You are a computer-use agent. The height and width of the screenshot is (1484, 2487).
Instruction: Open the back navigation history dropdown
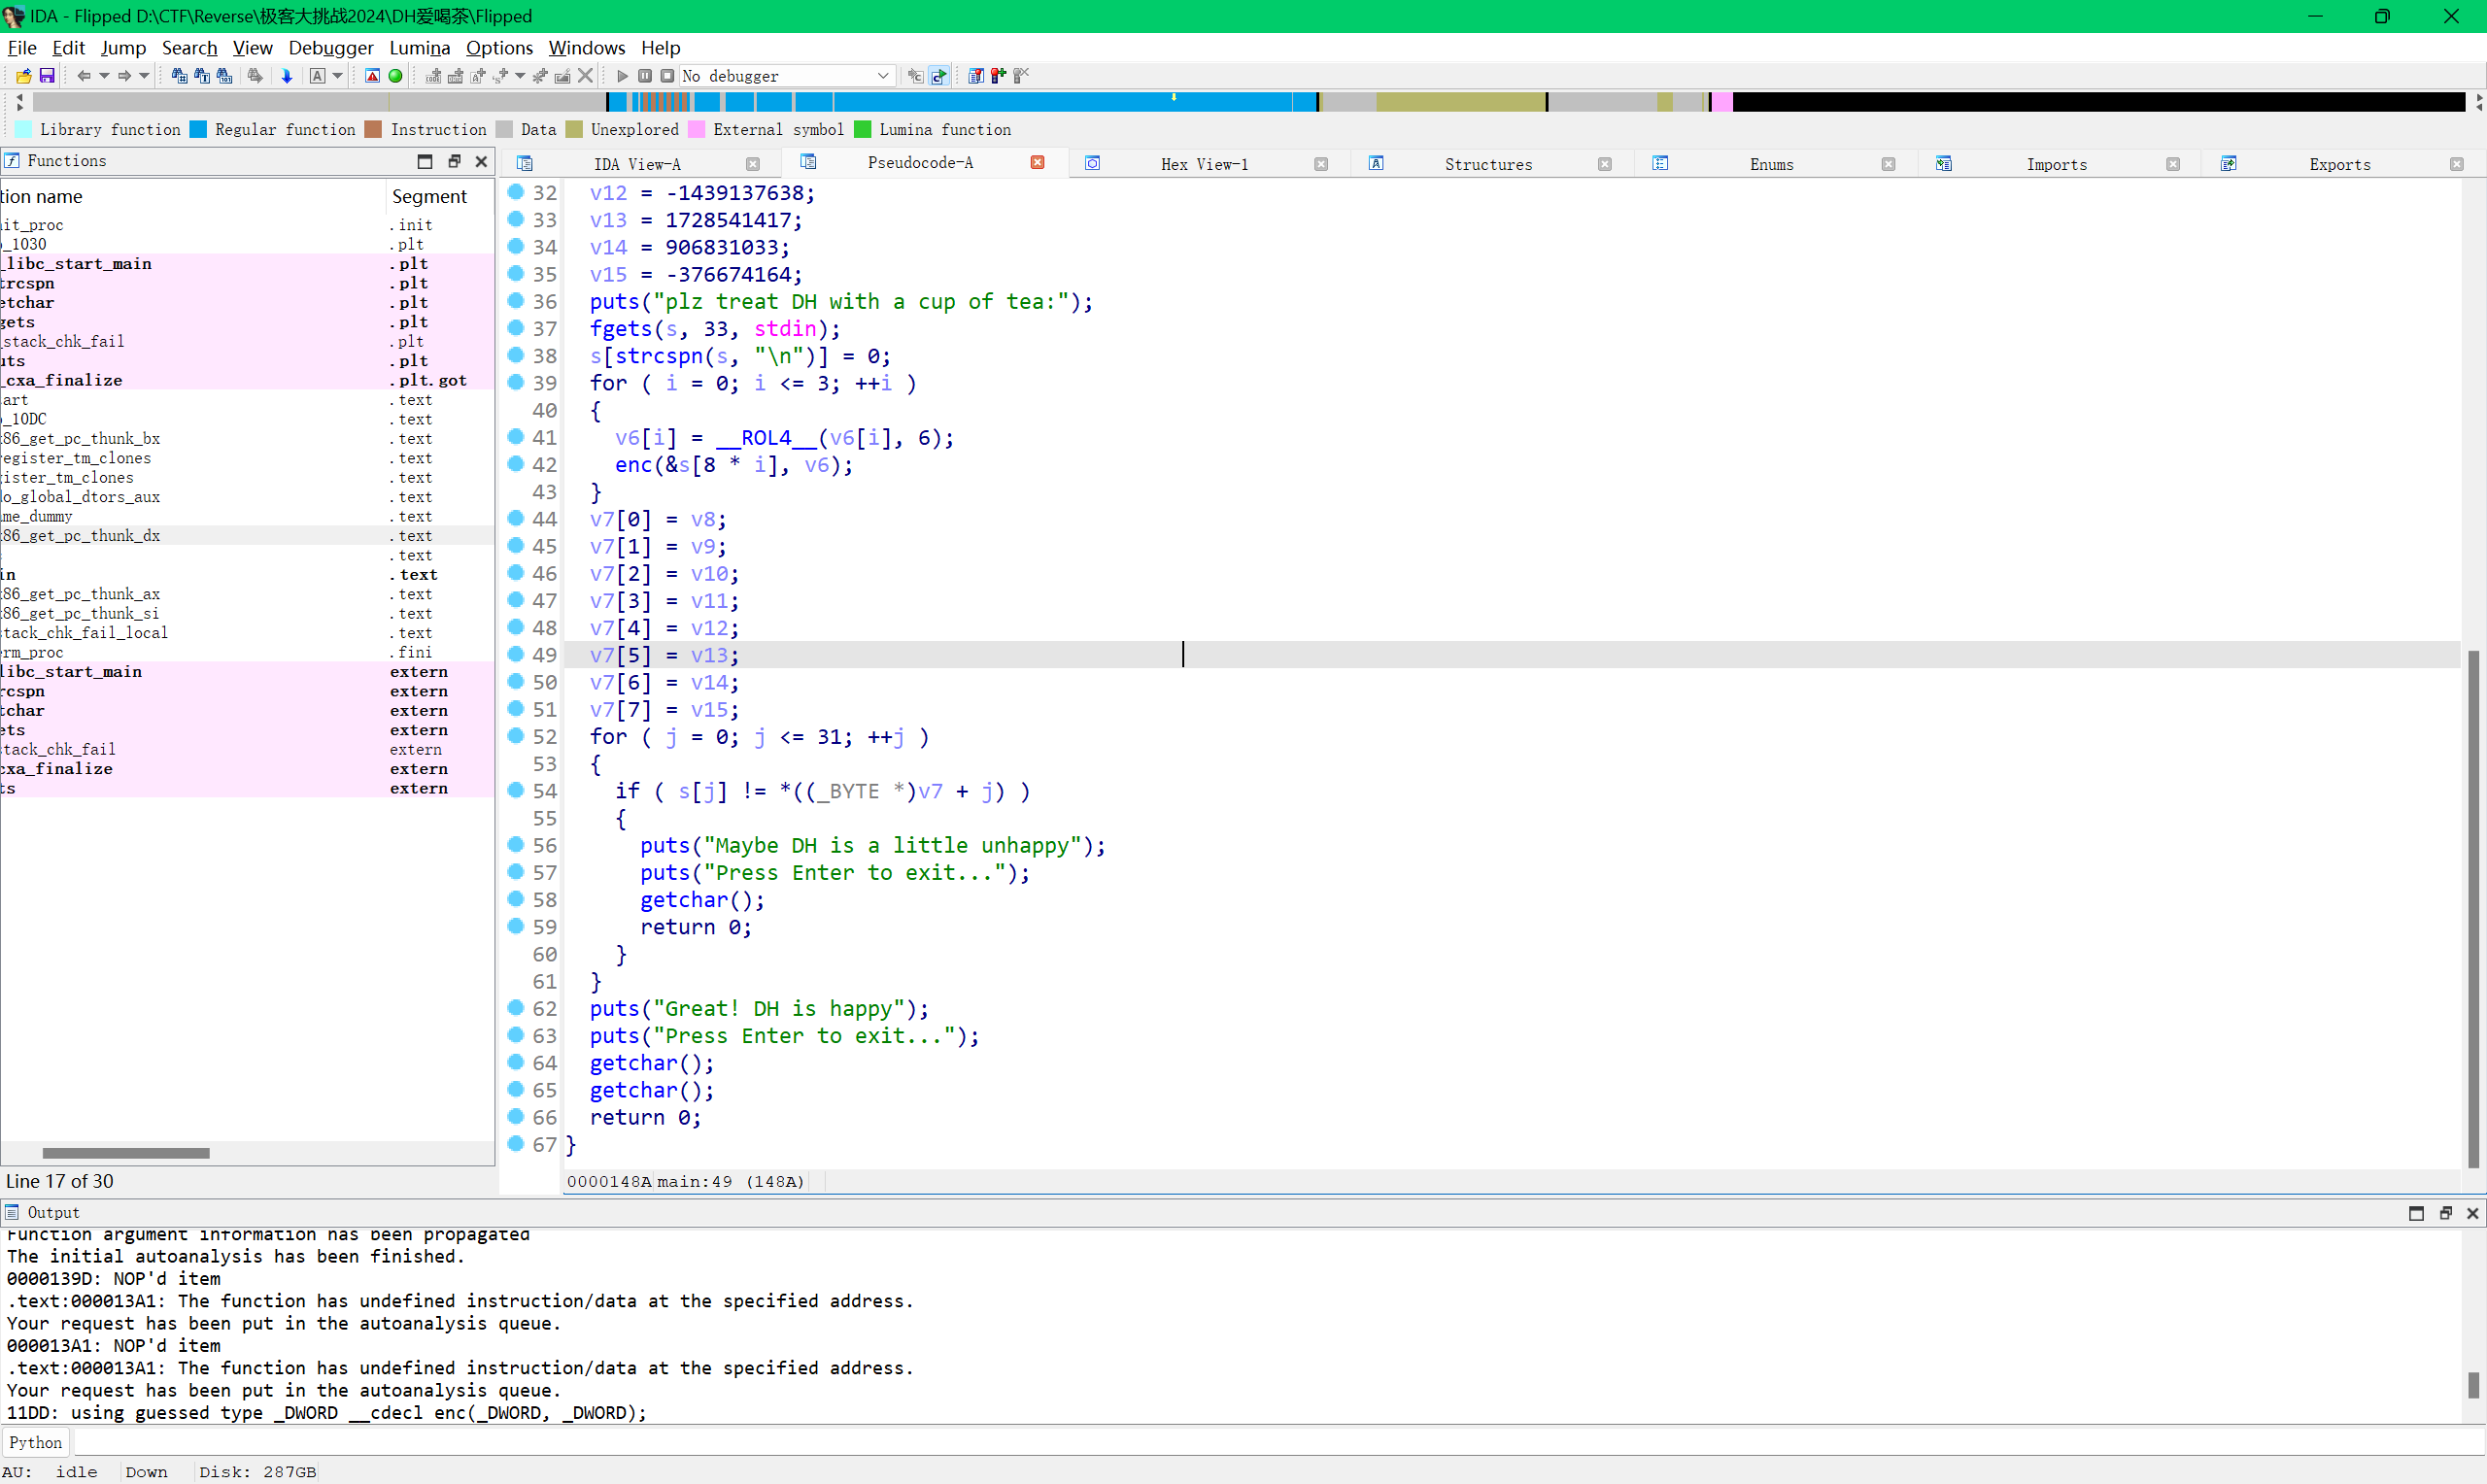104,76
